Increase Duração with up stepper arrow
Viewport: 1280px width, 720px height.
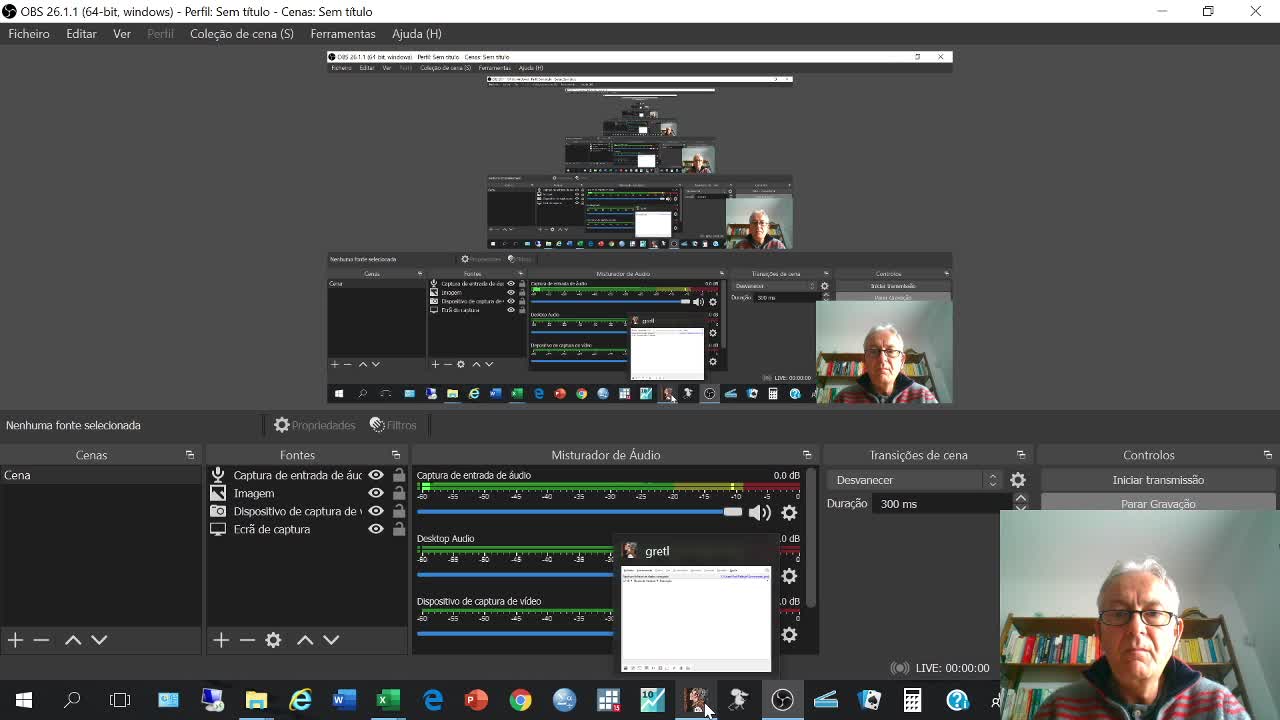(1020, 498)
